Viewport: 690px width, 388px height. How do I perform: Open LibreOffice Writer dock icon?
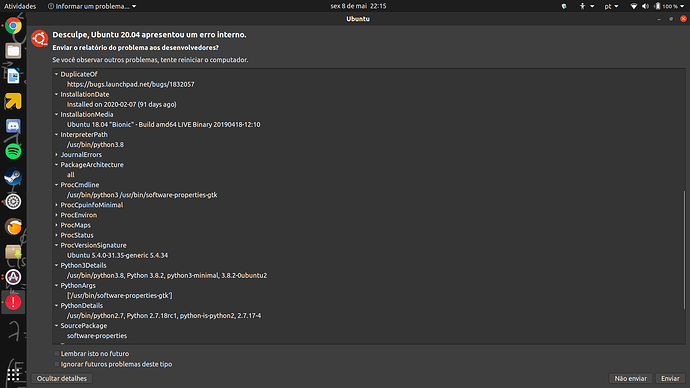click(x=13, y=76)
